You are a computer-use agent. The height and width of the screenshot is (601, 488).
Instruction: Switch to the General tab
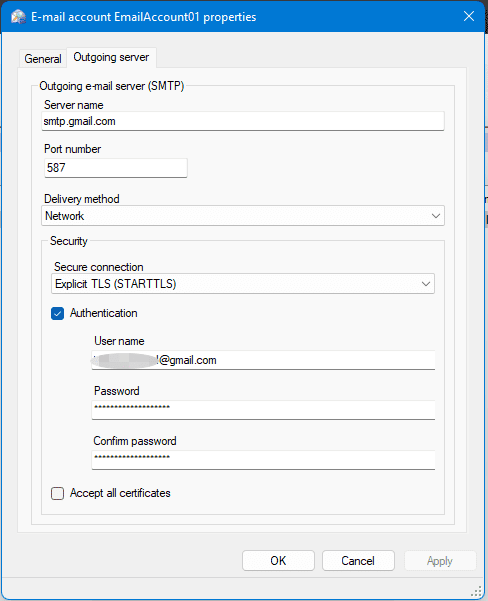coord(43,59)
